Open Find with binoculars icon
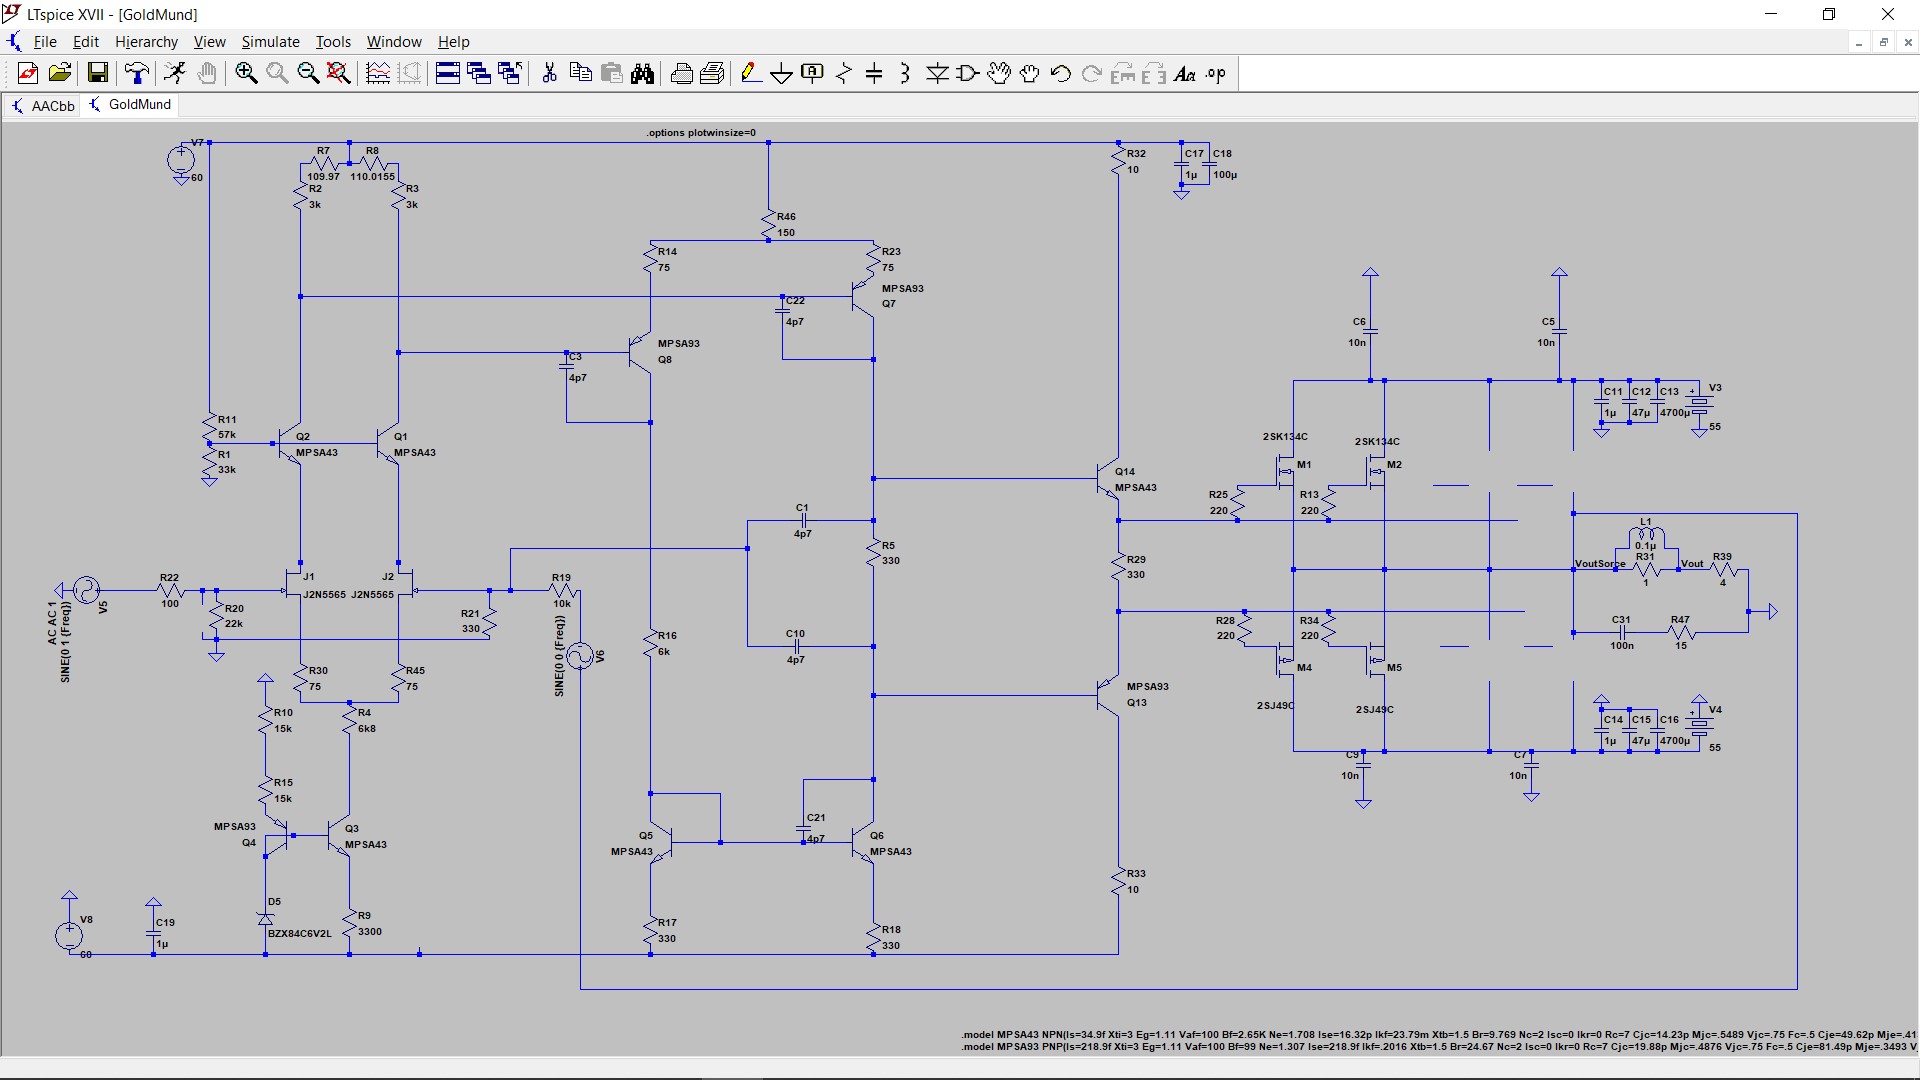Screen dimensions: 1920x1080 click(x=643, y=73)
